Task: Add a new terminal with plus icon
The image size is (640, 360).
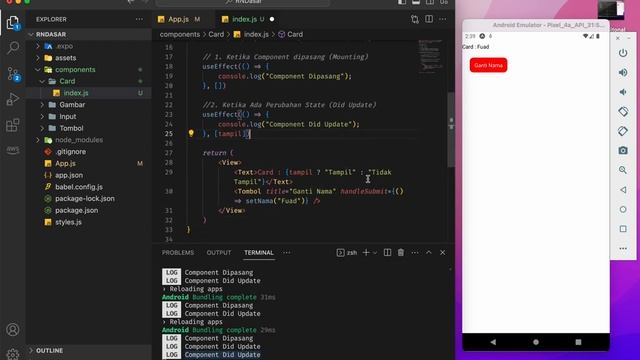Action: coord(366,253)
